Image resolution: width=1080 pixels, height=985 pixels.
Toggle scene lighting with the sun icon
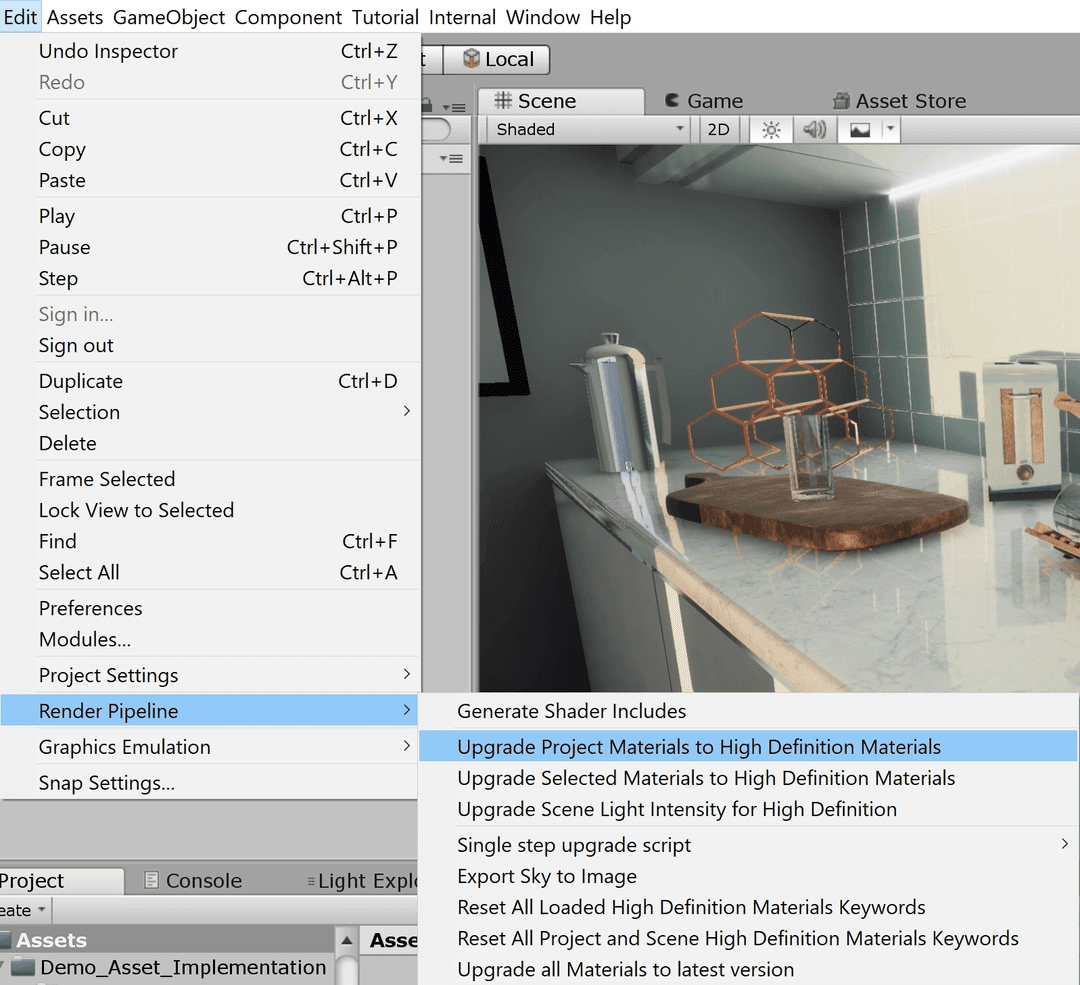click(770, 129)
